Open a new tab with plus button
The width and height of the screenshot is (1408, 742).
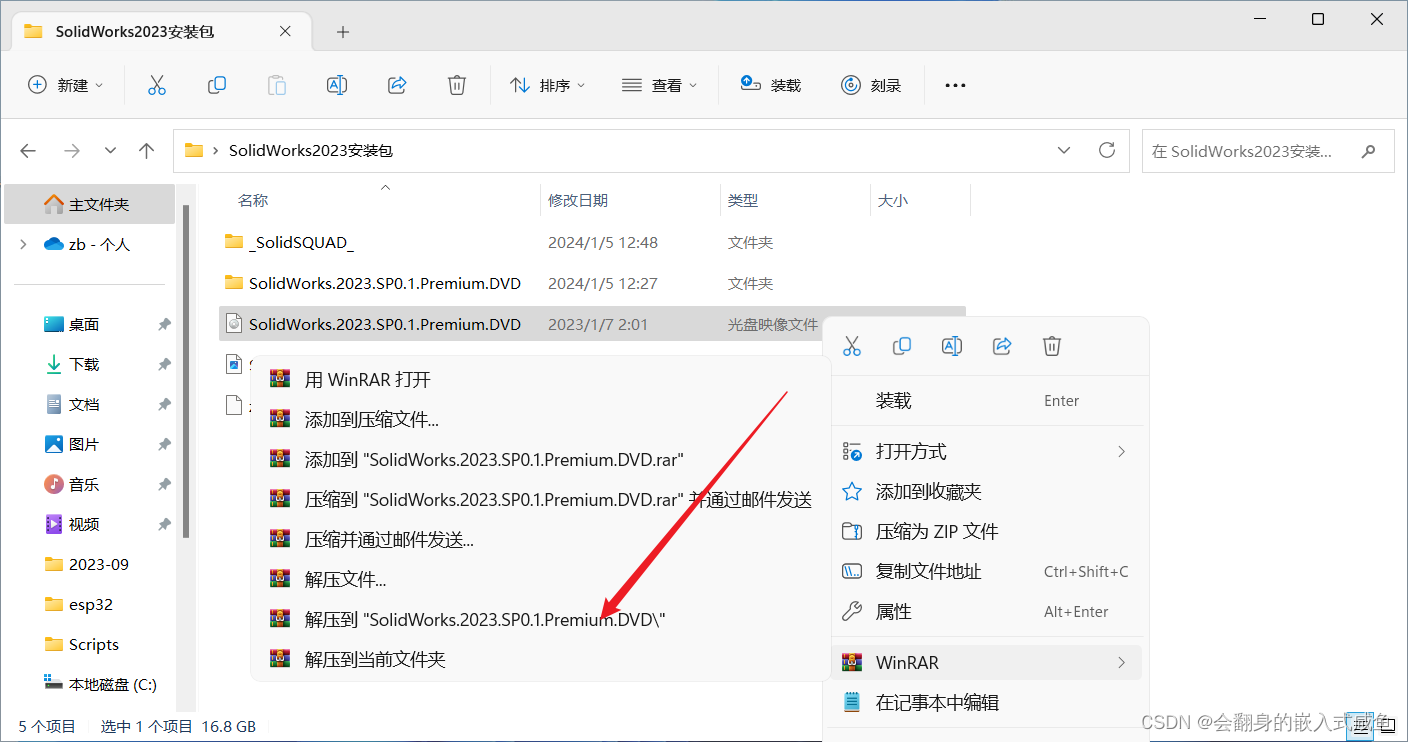(343, 32)
